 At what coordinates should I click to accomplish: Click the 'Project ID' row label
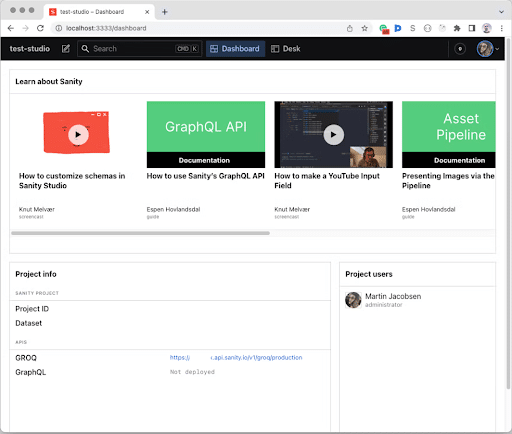32,309
